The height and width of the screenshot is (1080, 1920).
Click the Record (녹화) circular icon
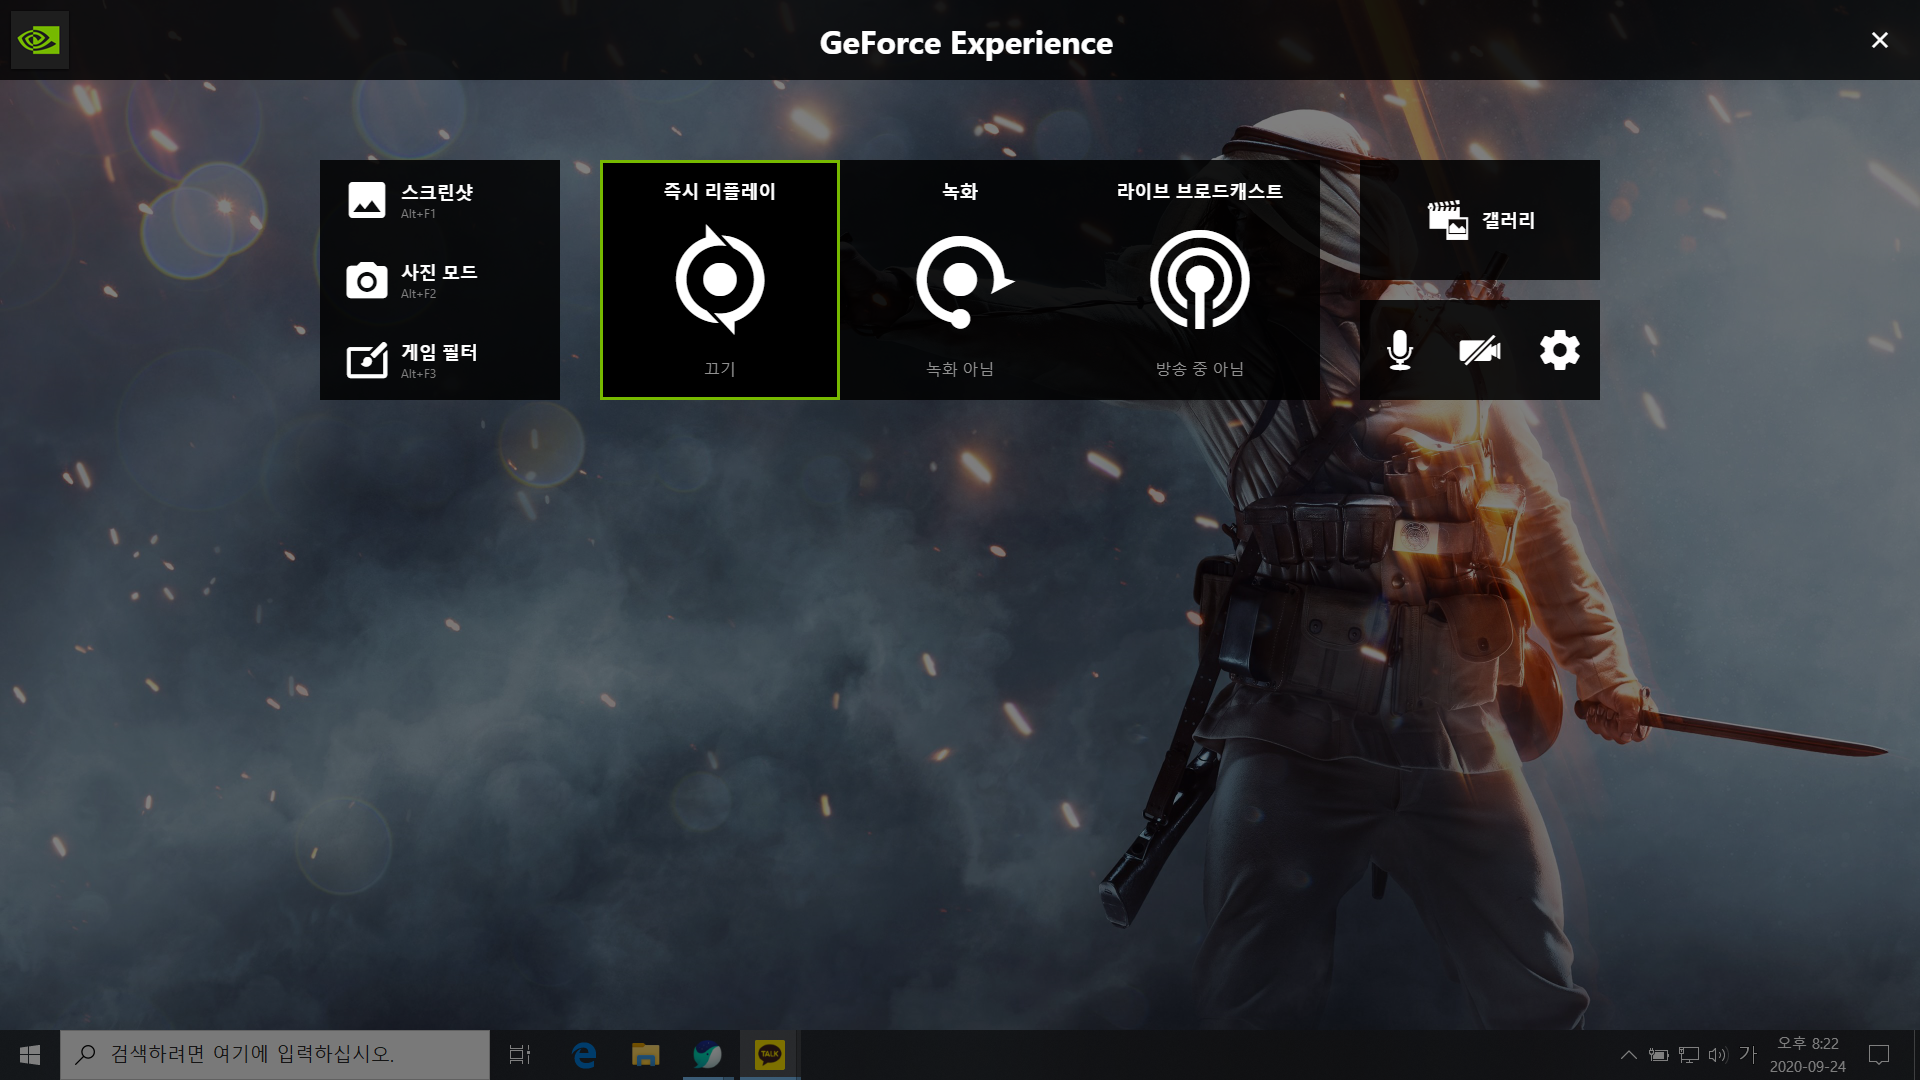[x=961, y=281]
